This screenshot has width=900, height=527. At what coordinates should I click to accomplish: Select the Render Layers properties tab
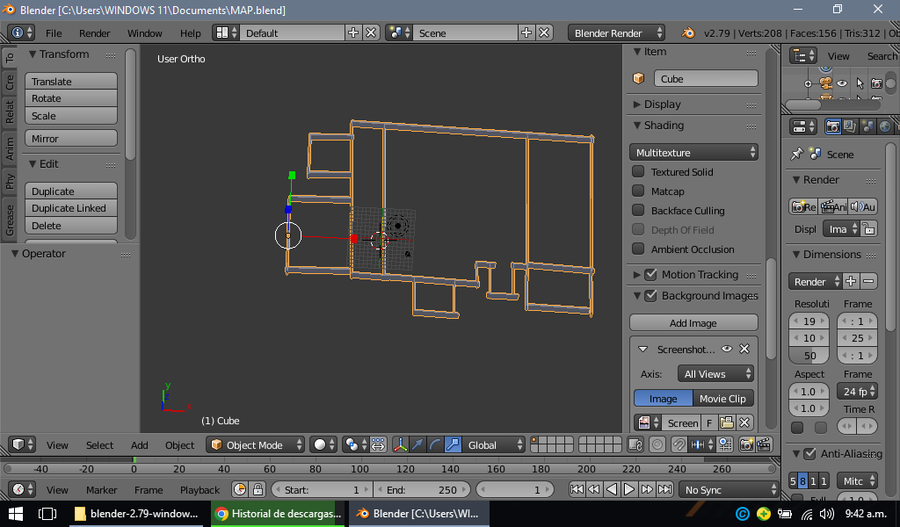coord(850,126)
